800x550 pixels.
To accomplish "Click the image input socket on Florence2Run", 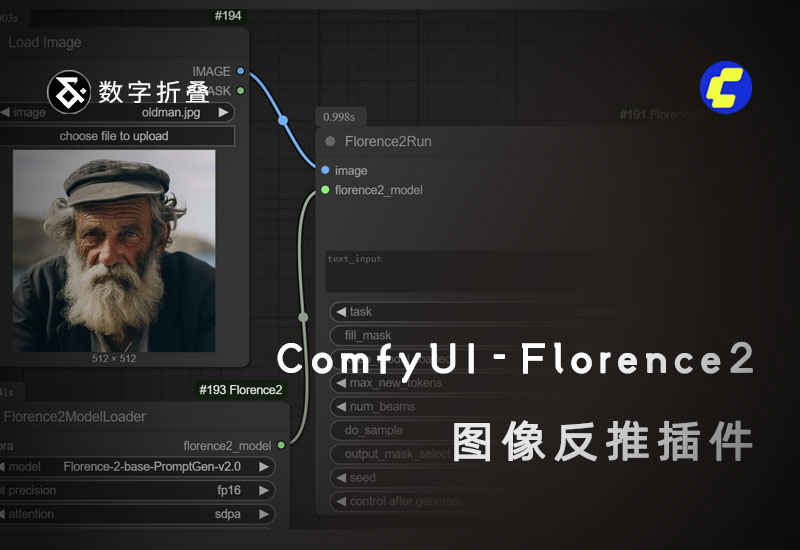I will pos(326,170).
